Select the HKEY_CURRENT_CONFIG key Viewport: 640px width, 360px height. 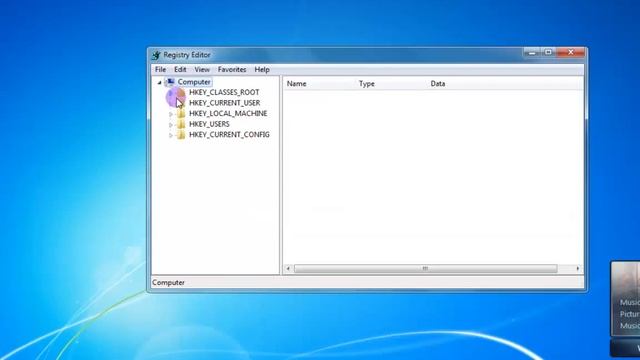point(229,135)
